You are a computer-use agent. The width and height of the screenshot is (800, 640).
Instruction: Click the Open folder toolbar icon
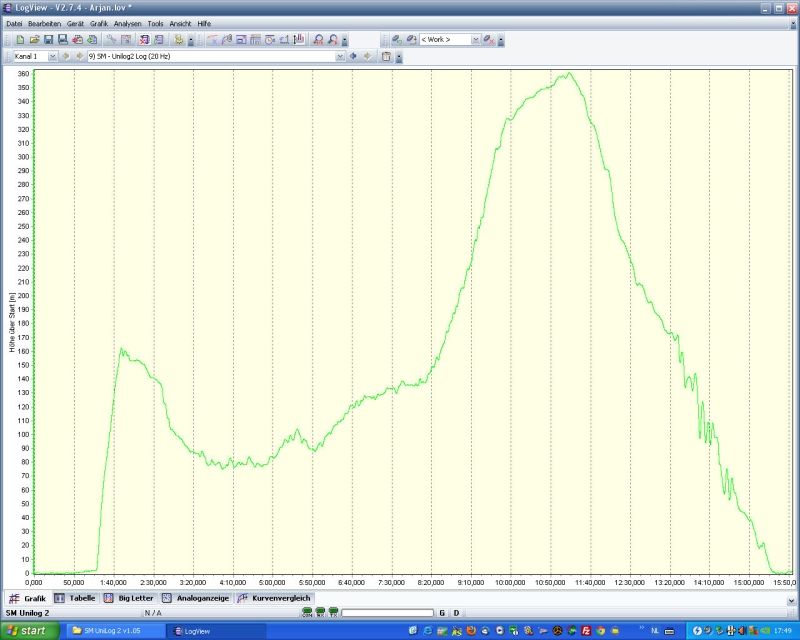click(x=34, y=40)
